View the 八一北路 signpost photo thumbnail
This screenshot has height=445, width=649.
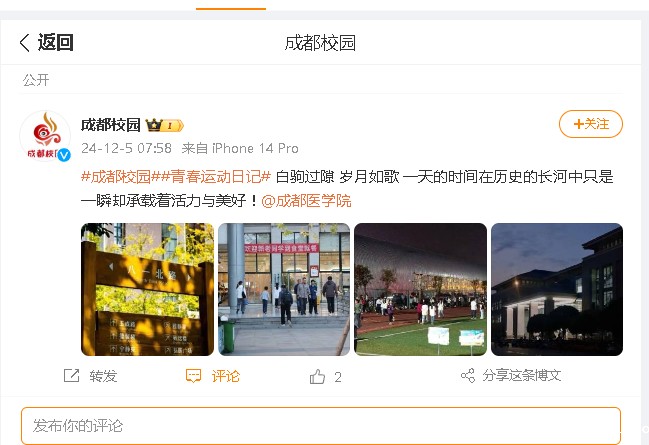tap(147, 289)
